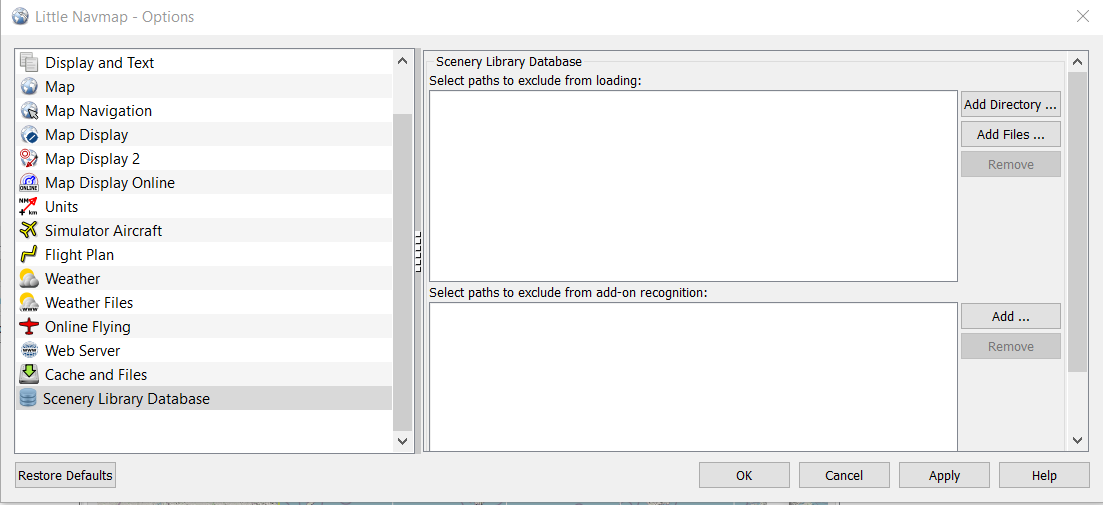Open Cache and Files settings
This screenshot has width=1103, height=505.
tap(203, 374)
